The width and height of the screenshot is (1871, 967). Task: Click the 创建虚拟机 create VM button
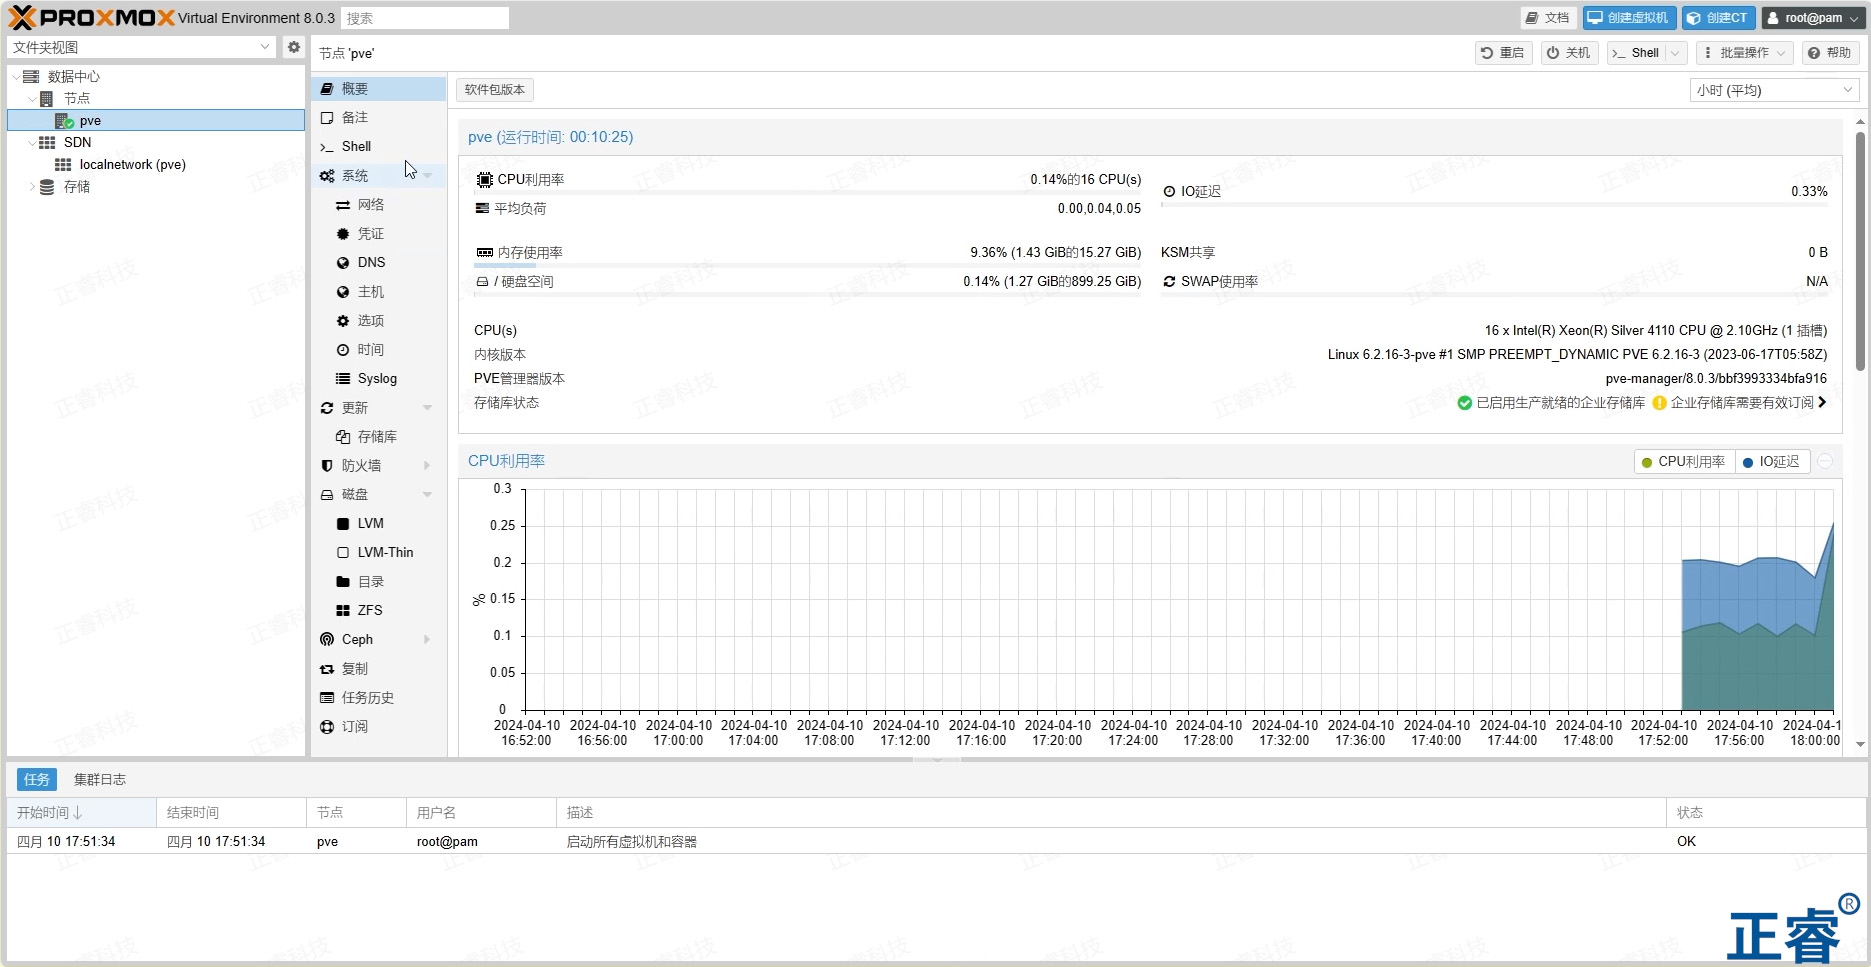pos(1629,18)
